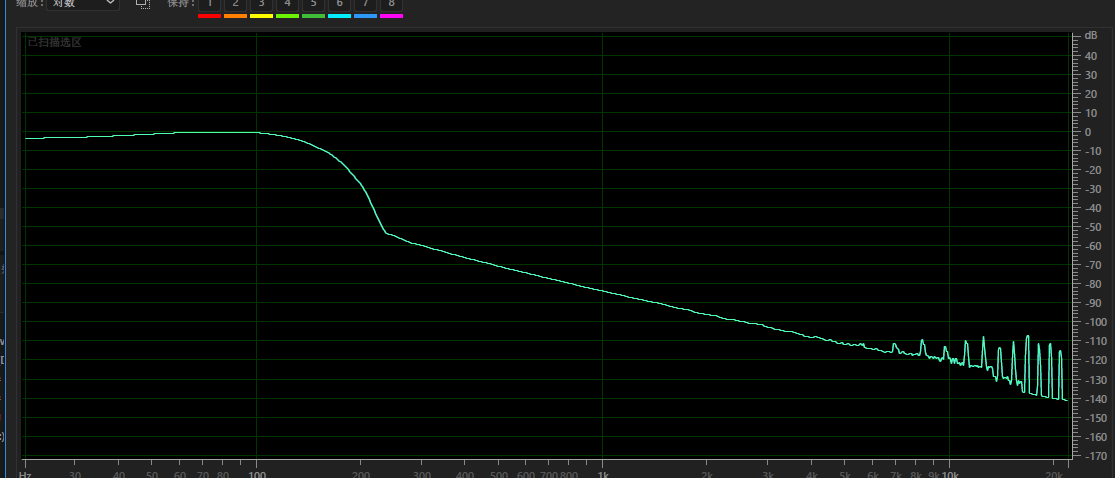Click the orange hold color swatch
This screenshot has width=1115, height=478.
(235, 16)
